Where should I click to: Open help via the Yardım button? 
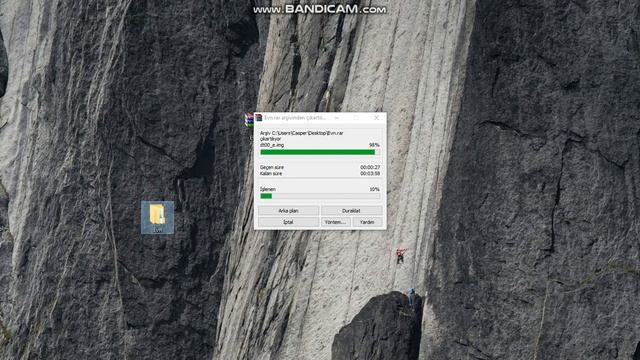point(367,222)
